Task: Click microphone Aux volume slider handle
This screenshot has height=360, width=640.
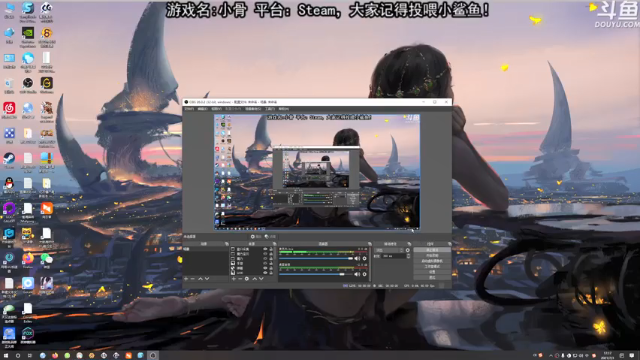Action: 351,258
